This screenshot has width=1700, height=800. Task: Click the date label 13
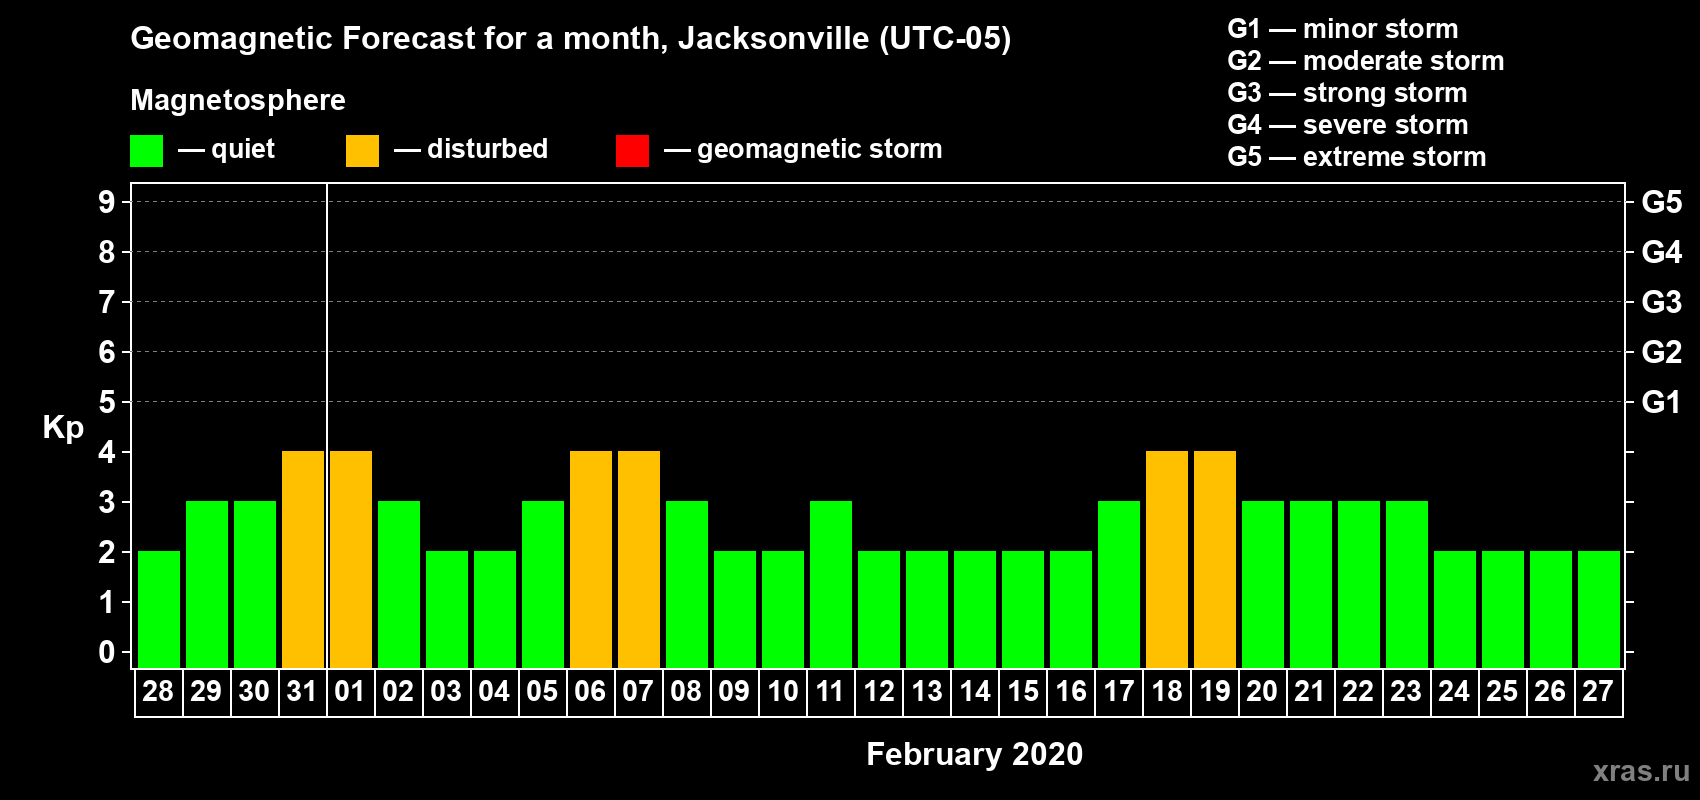click(x=927, y=691)
